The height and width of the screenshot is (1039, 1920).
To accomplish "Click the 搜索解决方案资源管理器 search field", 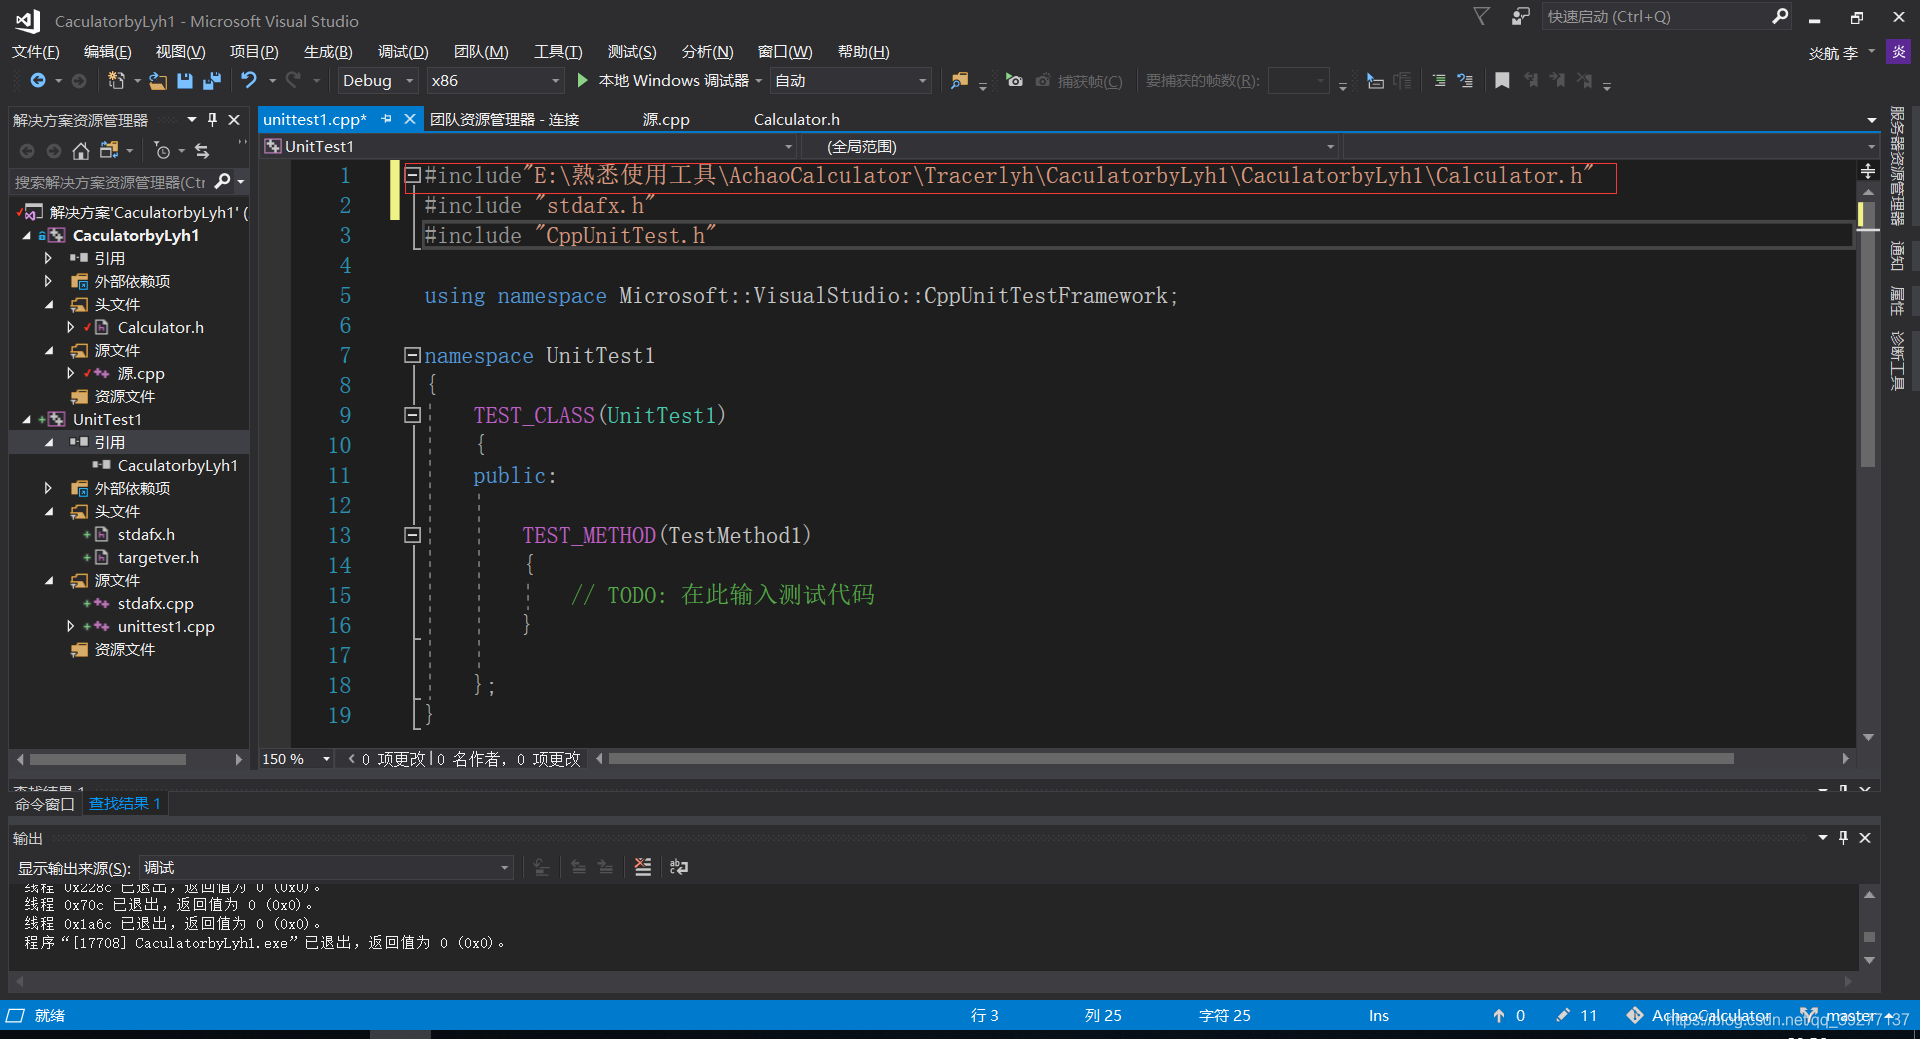I will coord(110,182).
